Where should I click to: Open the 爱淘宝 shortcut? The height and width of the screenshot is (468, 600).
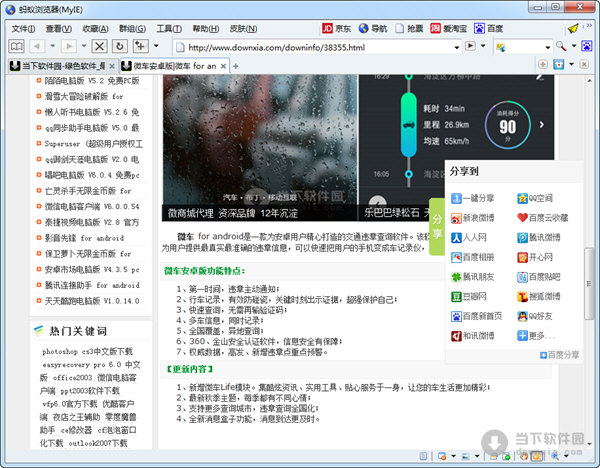(448, 28)
